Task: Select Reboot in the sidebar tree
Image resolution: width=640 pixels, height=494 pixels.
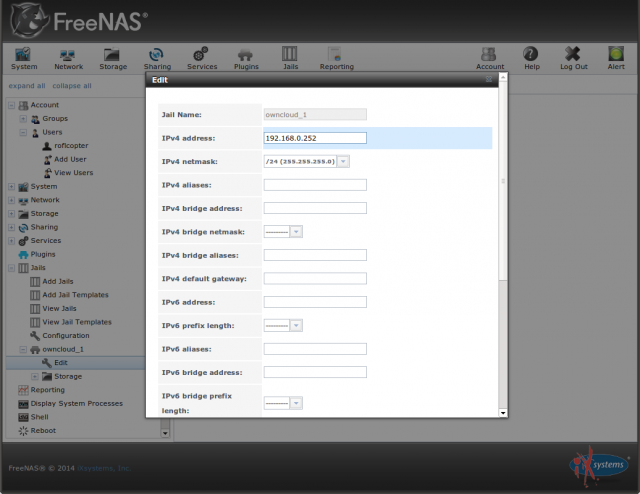Action: (43, 430)
